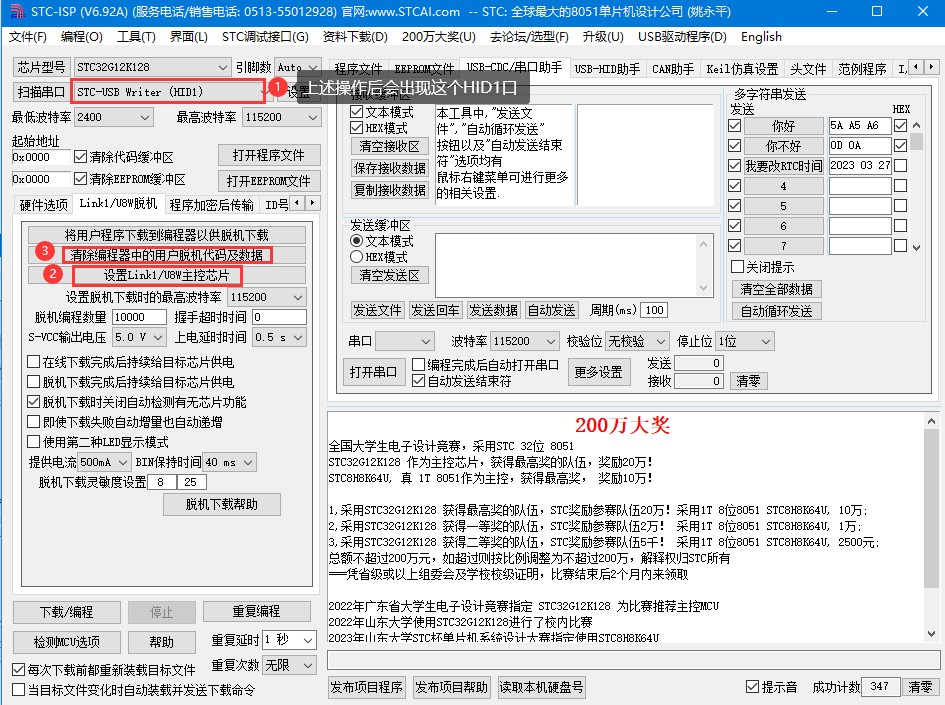
Task: Click down arrow of the prize info scrollbar
Action: [x=932, y=633]
